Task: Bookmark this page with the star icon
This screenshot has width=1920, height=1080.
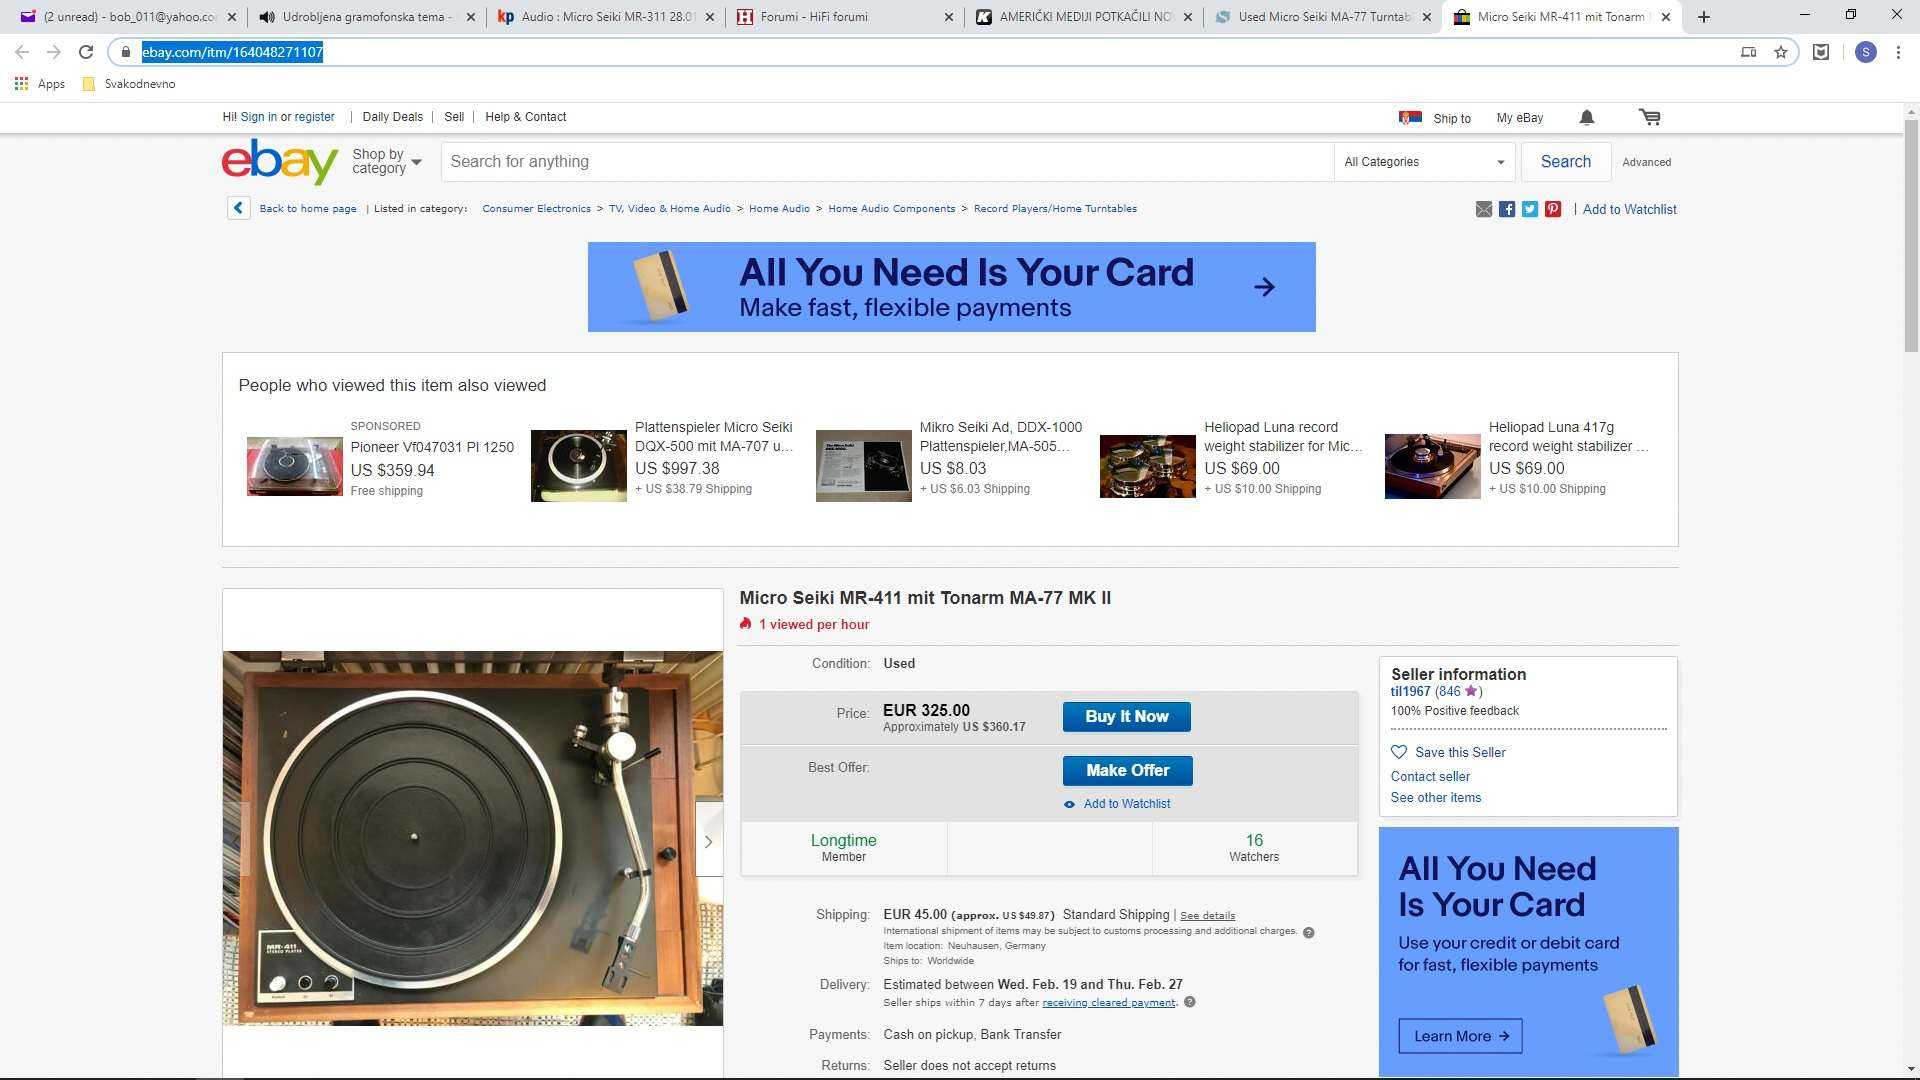Action: (x=1781, y=52)
